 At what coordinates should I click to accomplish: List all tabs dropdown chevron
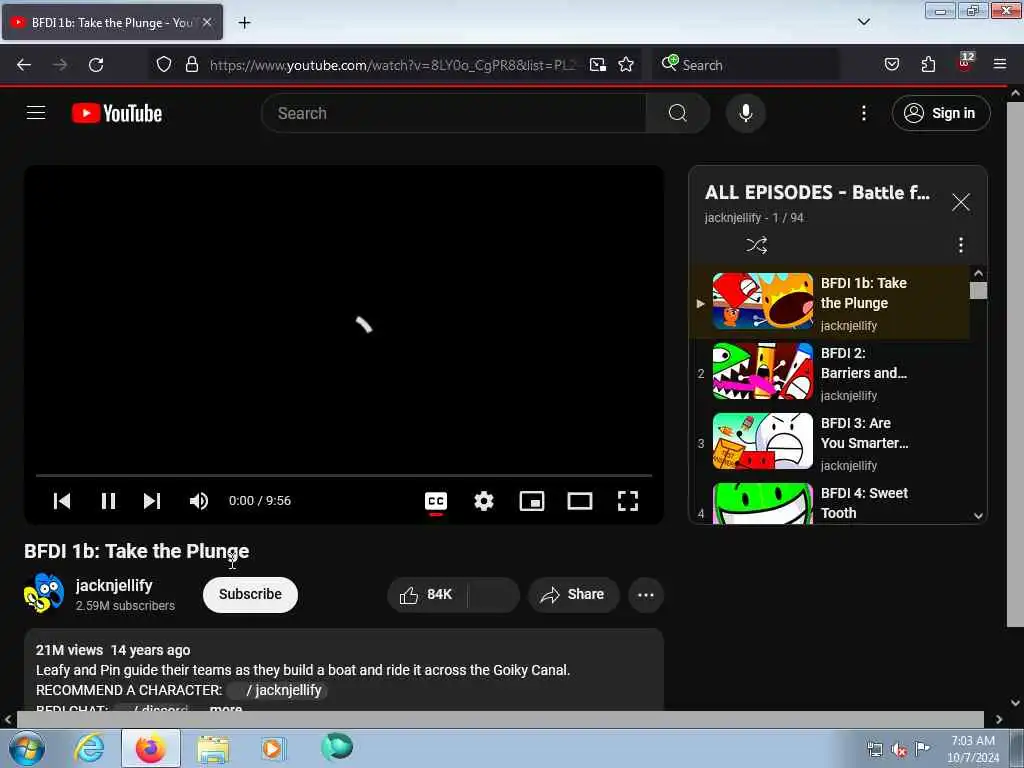[863, 22]
